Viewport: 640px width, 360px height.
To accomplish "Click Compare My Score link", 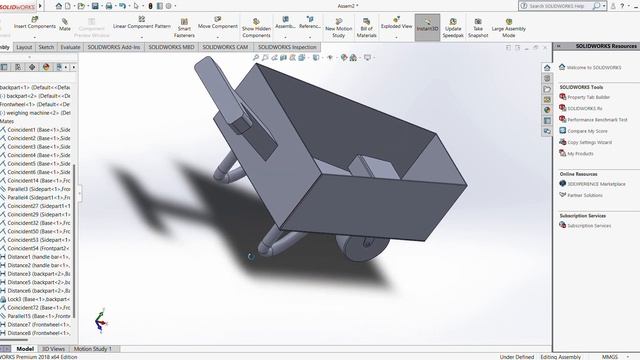I will coord(587,131).
